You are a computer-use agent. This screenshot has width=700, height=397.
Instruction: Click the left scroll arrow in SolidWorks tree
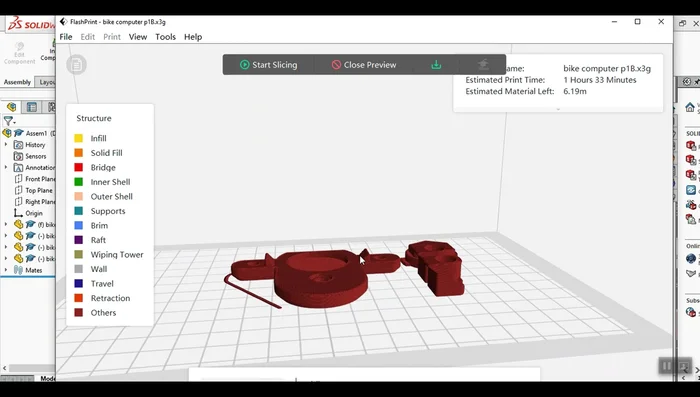coord(4,368)
